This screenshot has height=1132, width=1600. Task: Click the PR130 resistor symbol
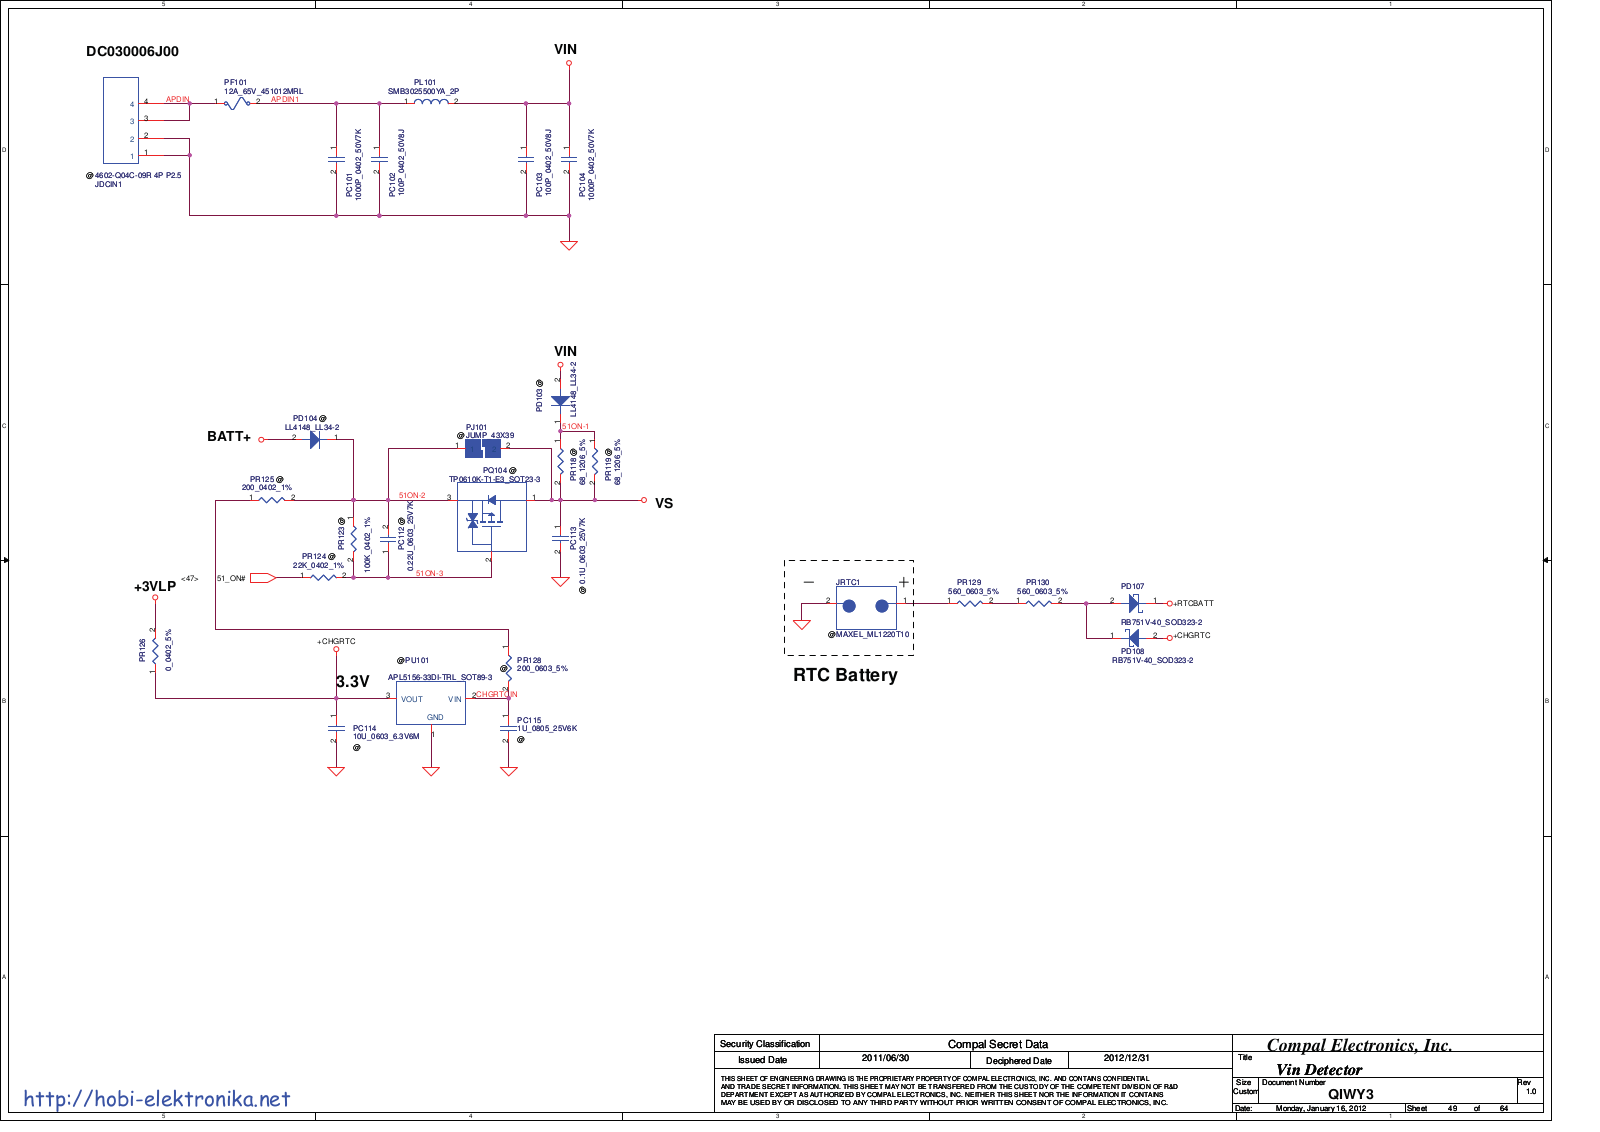[x=1039, y=603]
